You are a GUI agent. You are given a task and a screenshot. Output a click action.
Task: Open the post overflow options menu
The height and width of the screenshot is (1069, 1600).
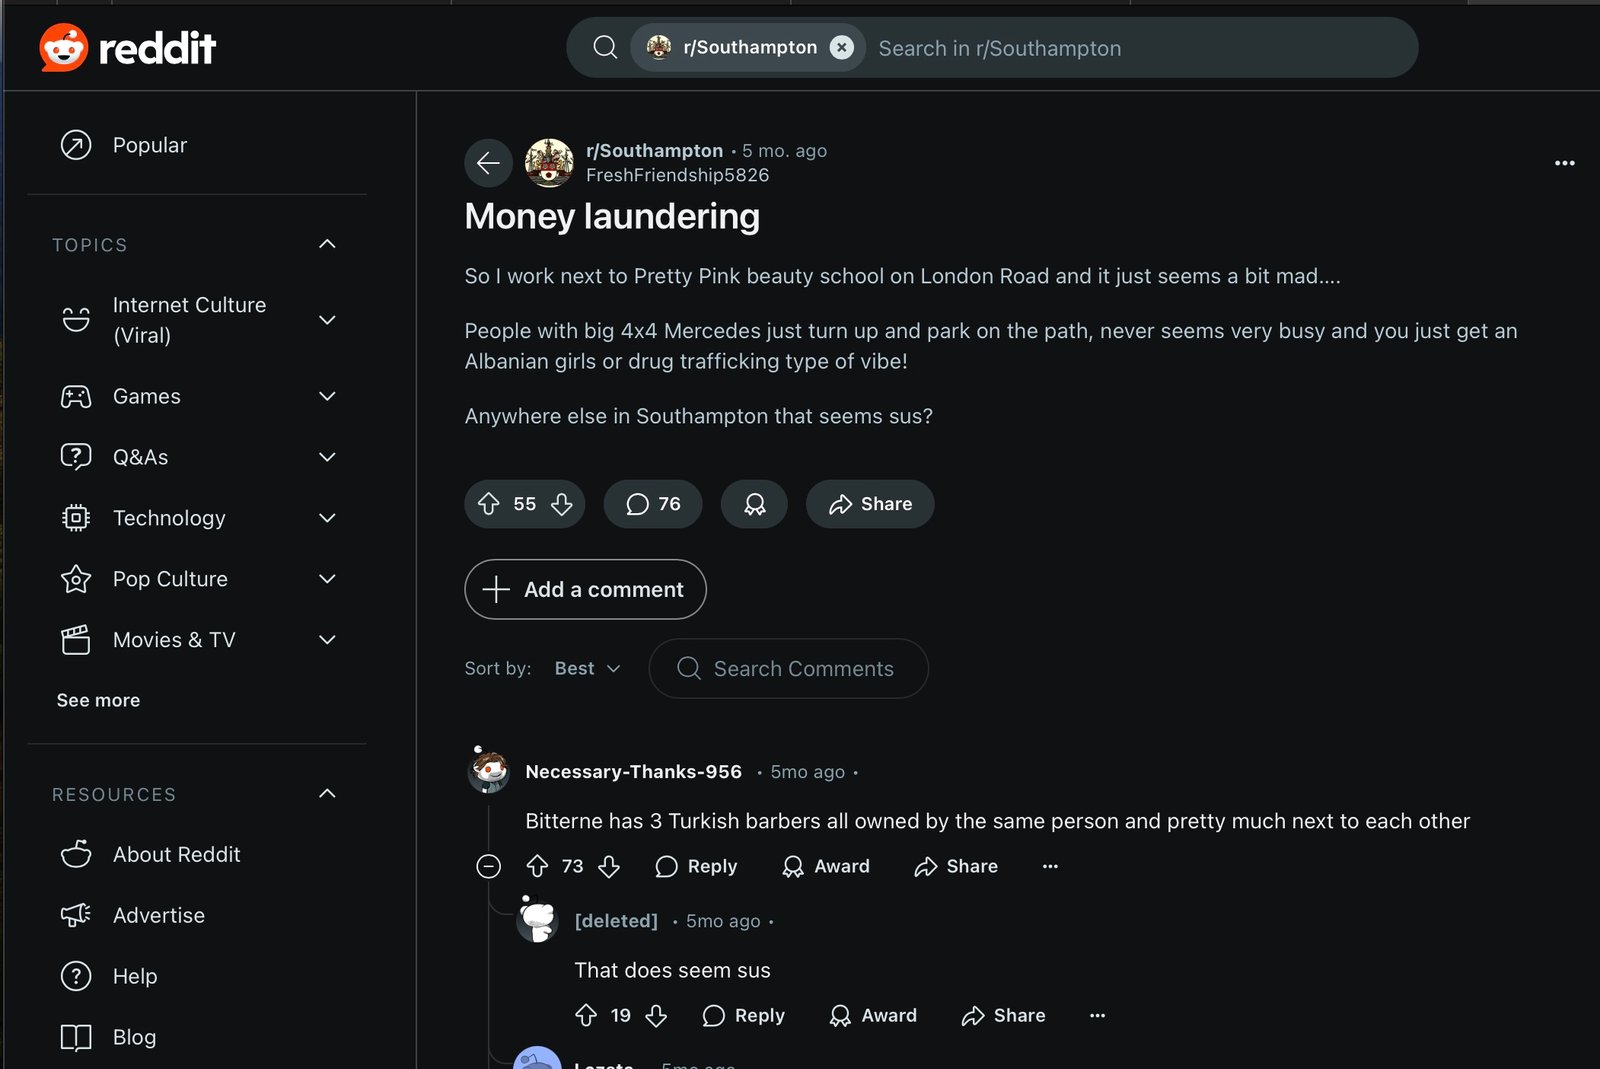[x=1564, y=163]
